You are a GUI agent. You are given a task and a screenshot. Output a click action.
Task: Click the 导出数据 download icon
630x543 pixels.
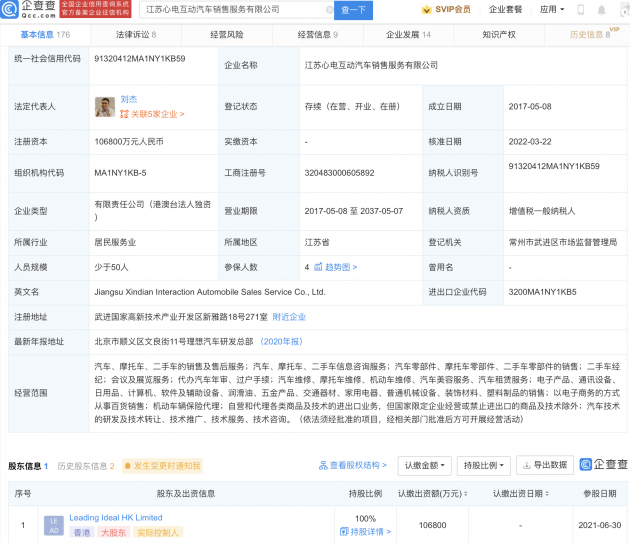pos(526,465)
